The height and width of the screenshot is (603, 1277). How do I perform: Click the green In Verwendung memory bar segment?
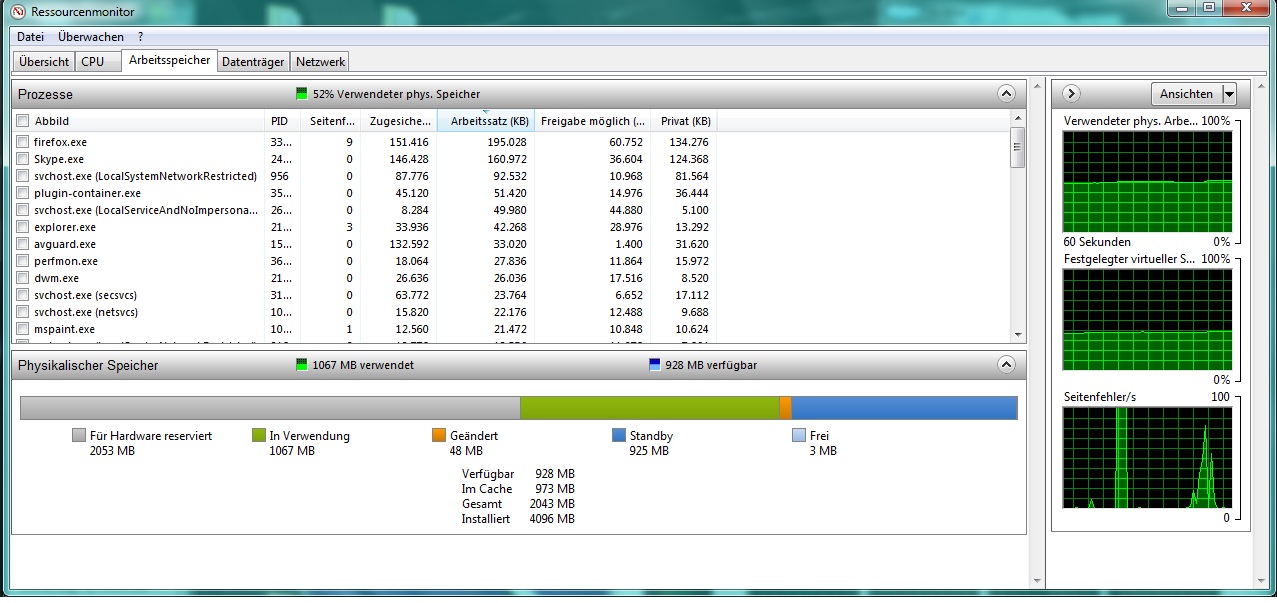[x=650, y=408]
